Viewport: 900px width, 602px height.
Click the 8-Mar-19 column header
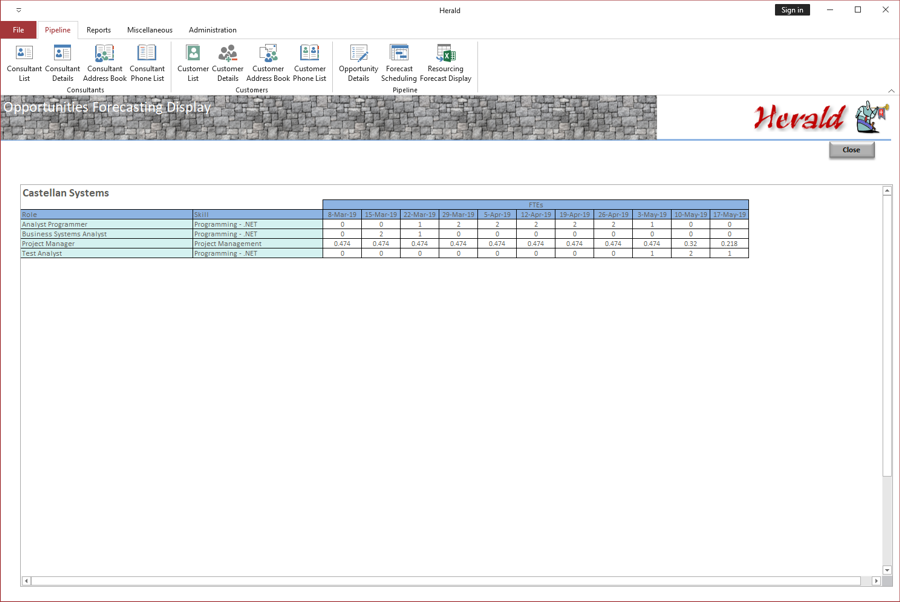(x=342, y=215)
